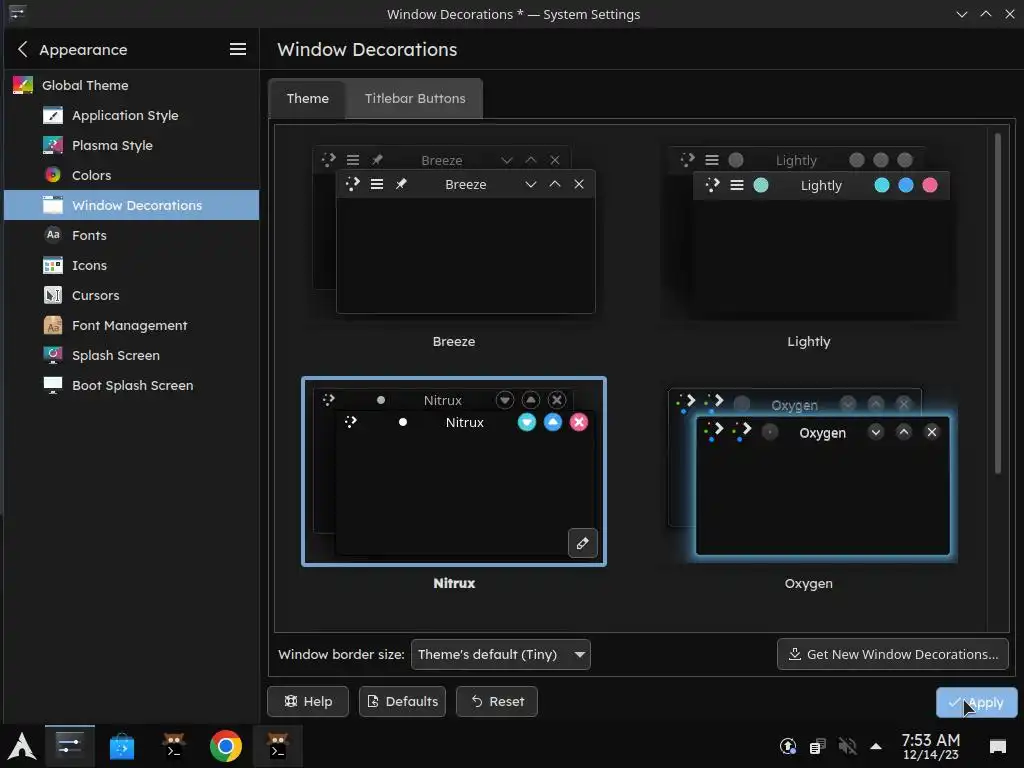
Task: Click the Colors wheel icon
Action: tap(53, 175)
